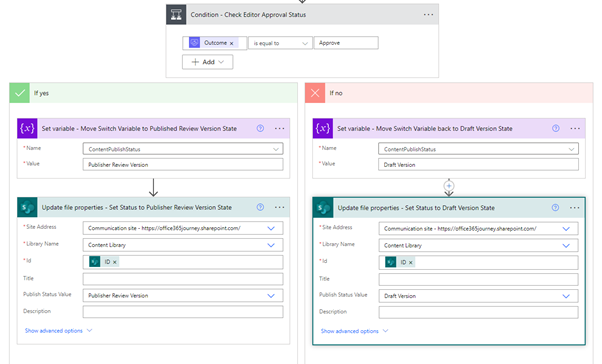Open ellipsis menu on Published Review Set variable

[280, 128]
